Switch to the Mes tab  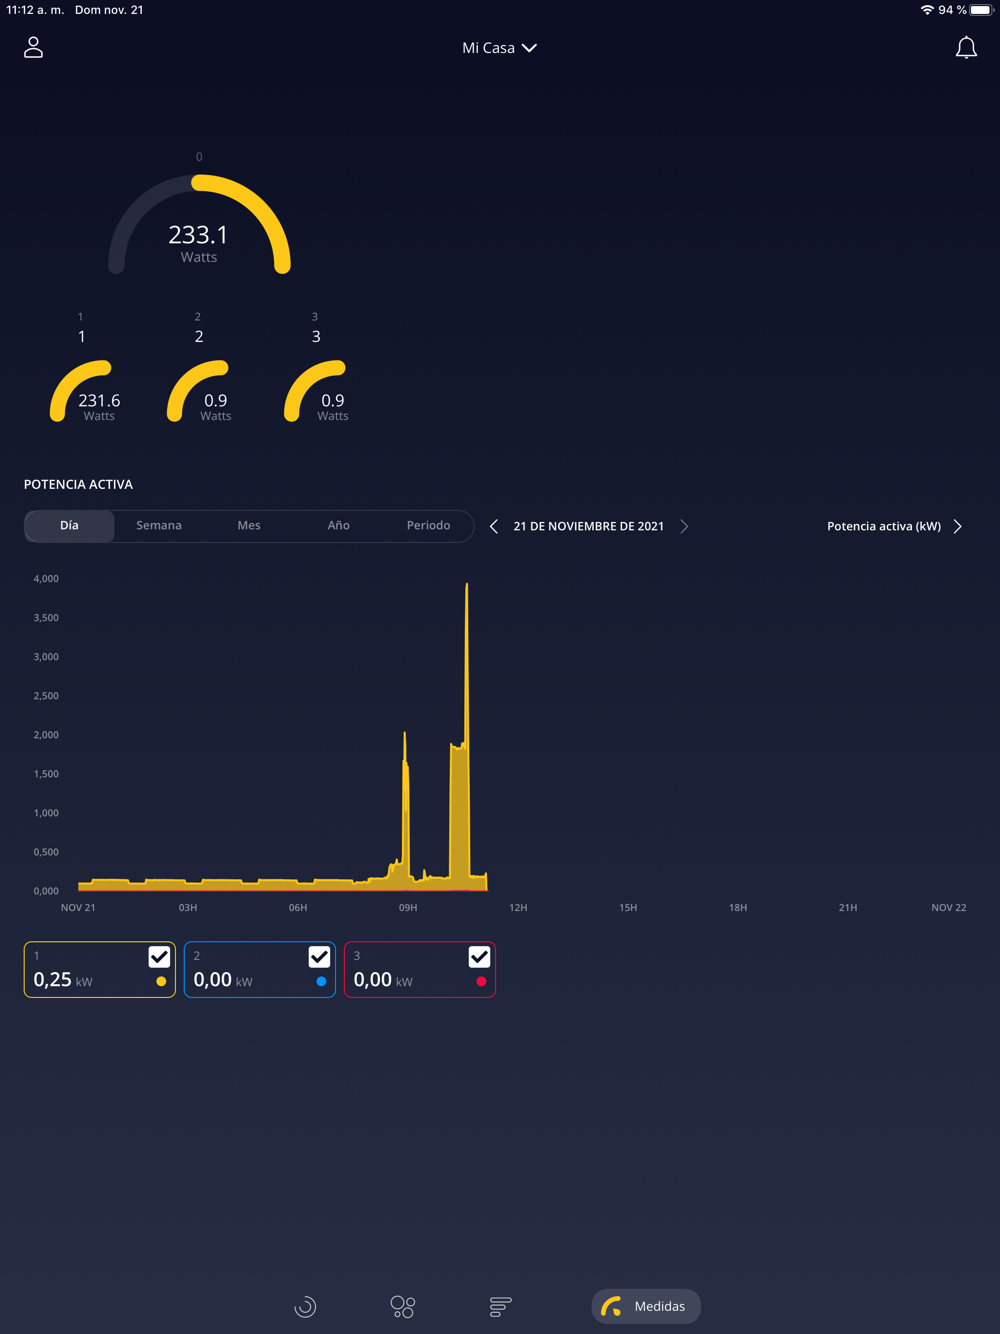249,526
